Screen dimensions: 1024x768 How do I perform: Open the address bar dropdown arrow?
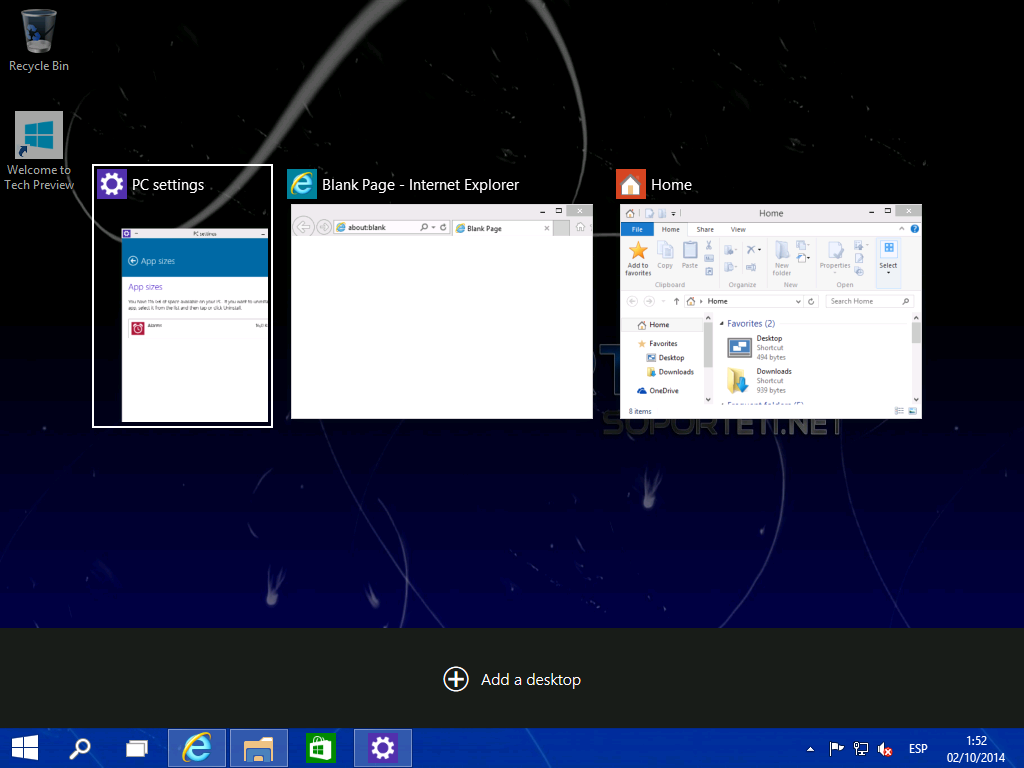point(798,301)
